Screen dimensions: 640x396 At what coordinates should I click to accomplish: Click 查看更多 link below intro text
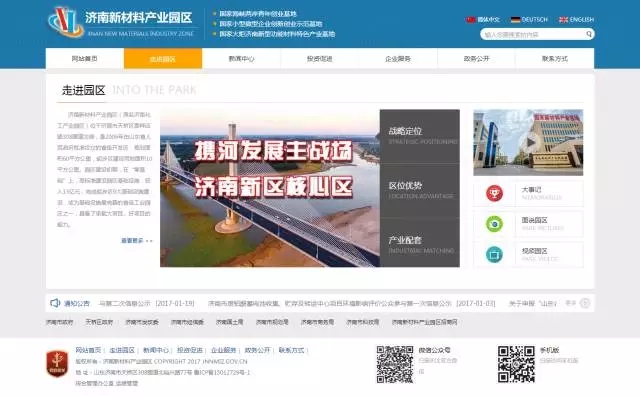click(x=136, y=240)
